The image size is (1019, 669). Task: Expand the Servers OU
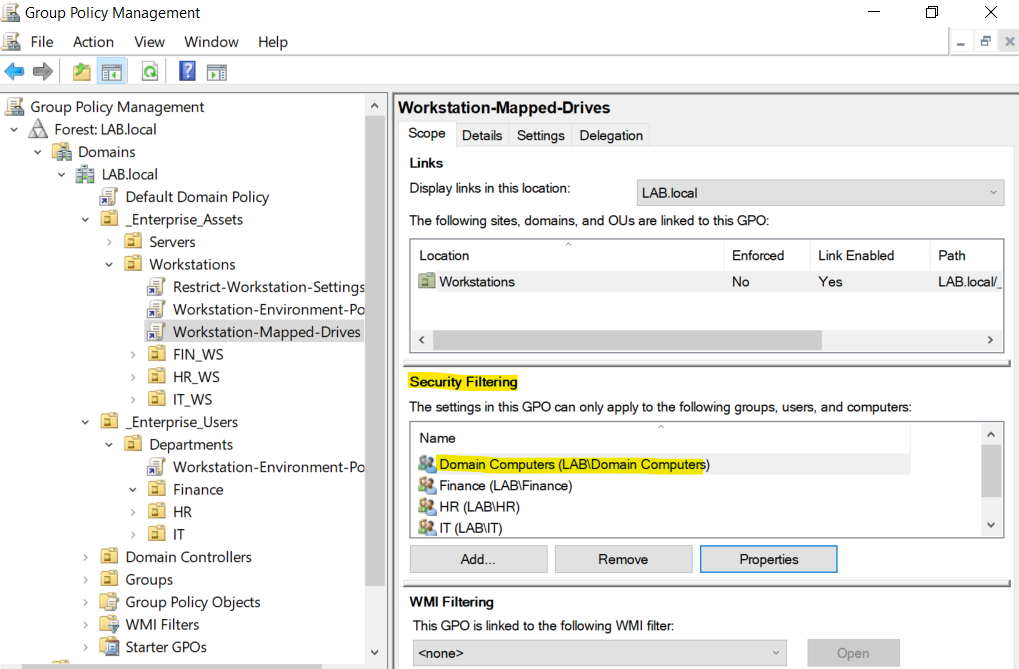(x=109, y=242)
